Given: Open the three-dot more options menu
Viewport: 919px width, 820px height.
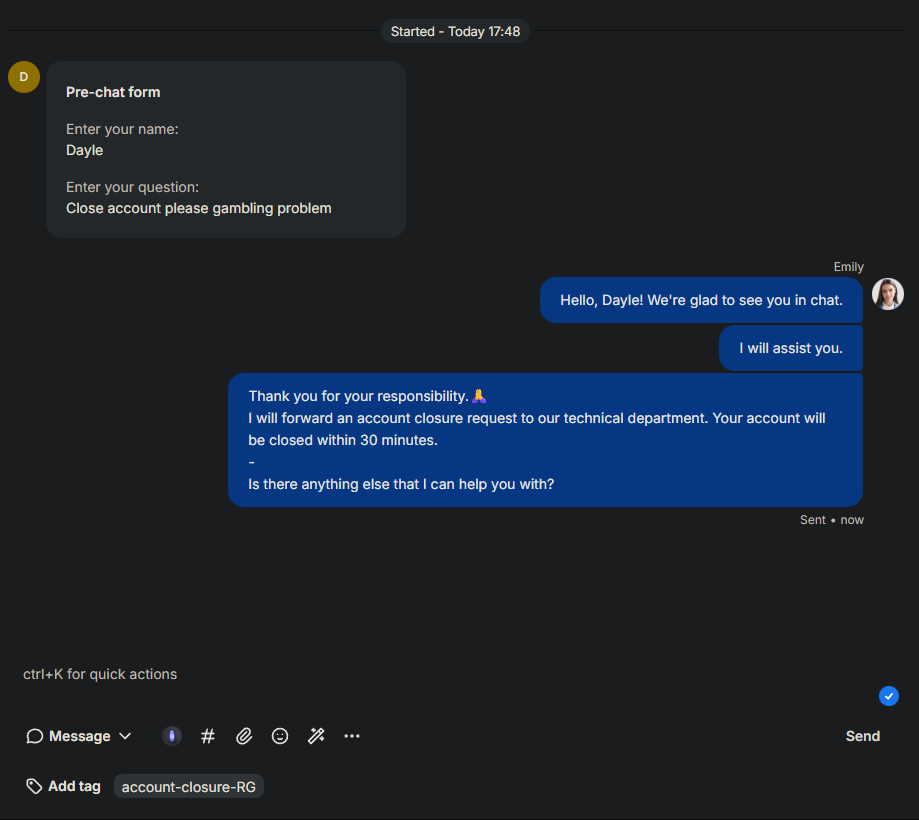Looking at the screenshot, I should click(x=352, y=736).
